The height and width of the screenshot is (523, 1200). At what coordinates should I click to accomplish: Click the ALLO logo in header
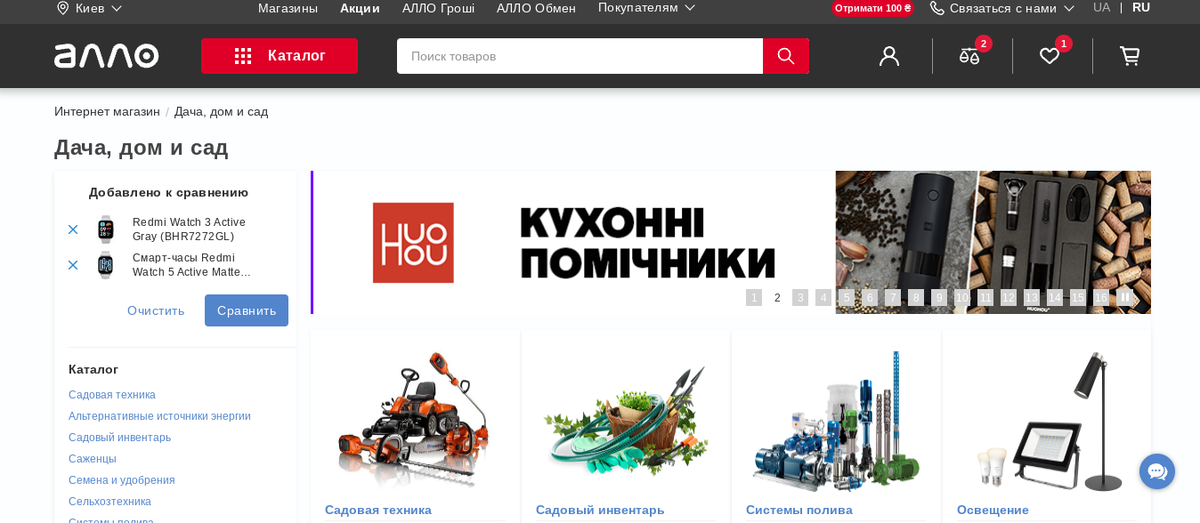[106, 56]
